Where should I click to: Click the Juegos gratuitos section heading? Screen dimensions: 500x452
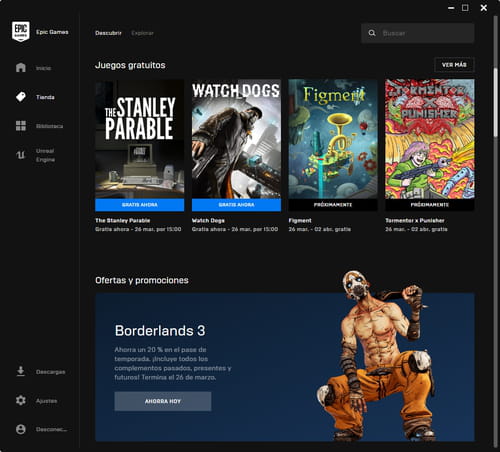[x=130, y=65]
